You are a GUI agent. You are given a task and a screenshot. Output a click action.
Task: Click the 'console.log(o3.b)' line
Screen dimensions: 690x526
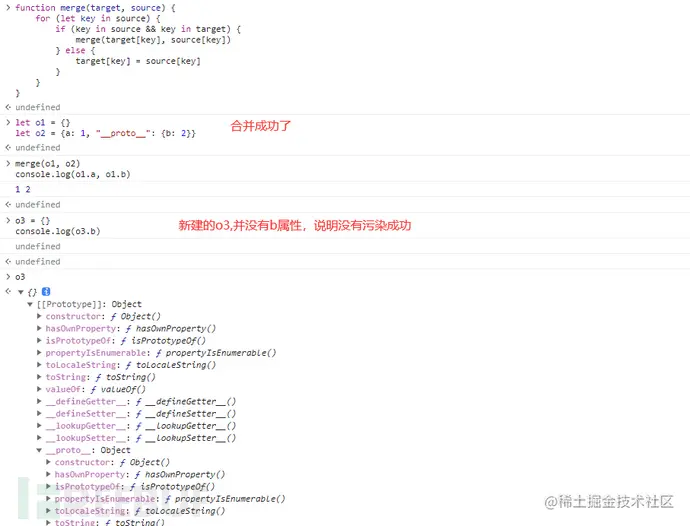(x=58, y=231)
